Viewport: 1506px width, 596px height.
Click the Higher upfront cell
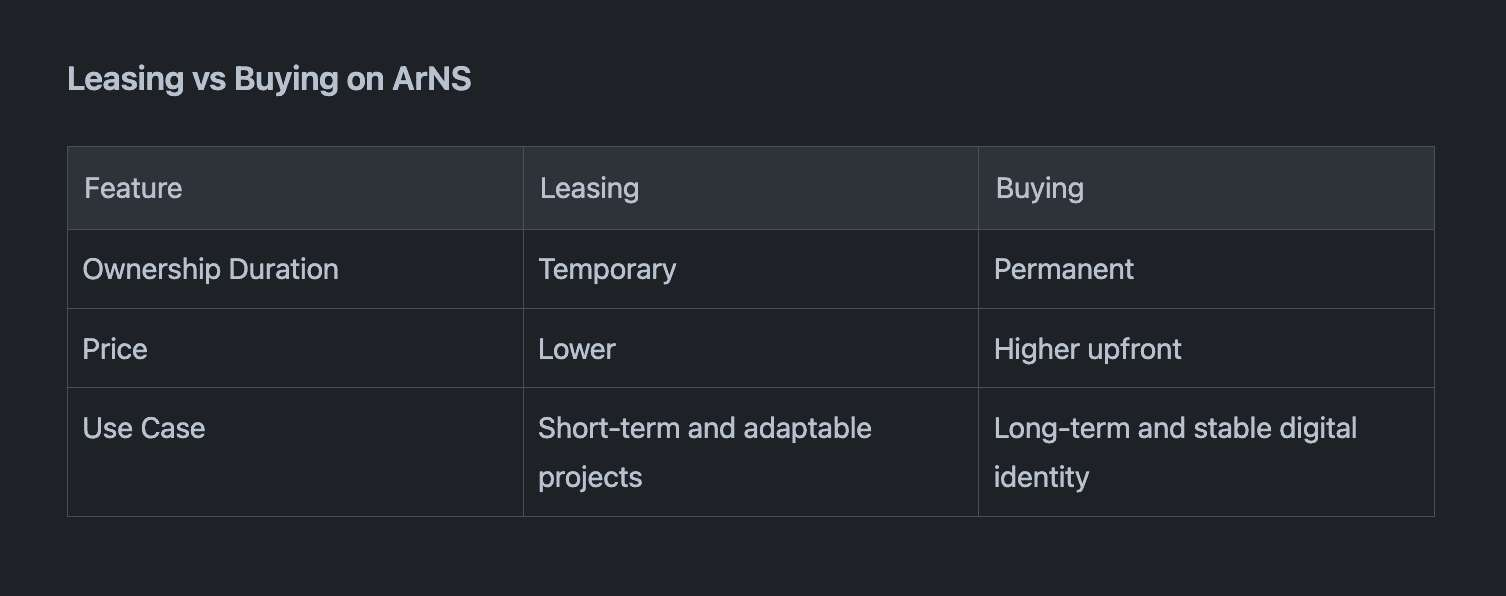coord(1087,349)
